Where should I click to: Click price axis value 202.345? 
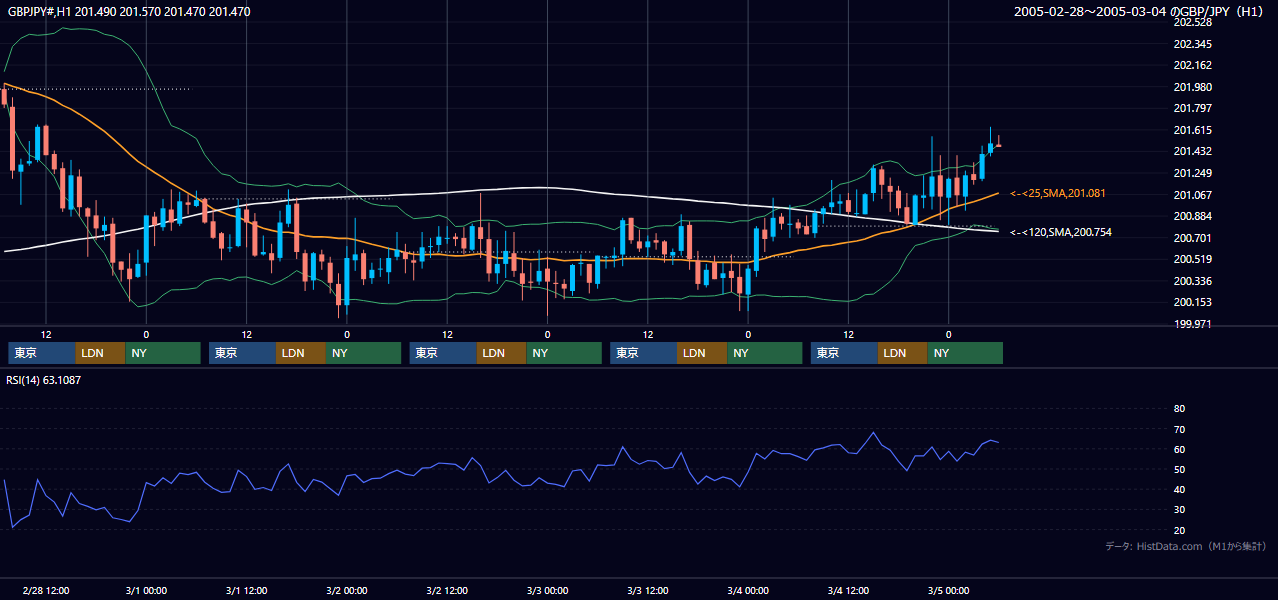(1192, 44)
